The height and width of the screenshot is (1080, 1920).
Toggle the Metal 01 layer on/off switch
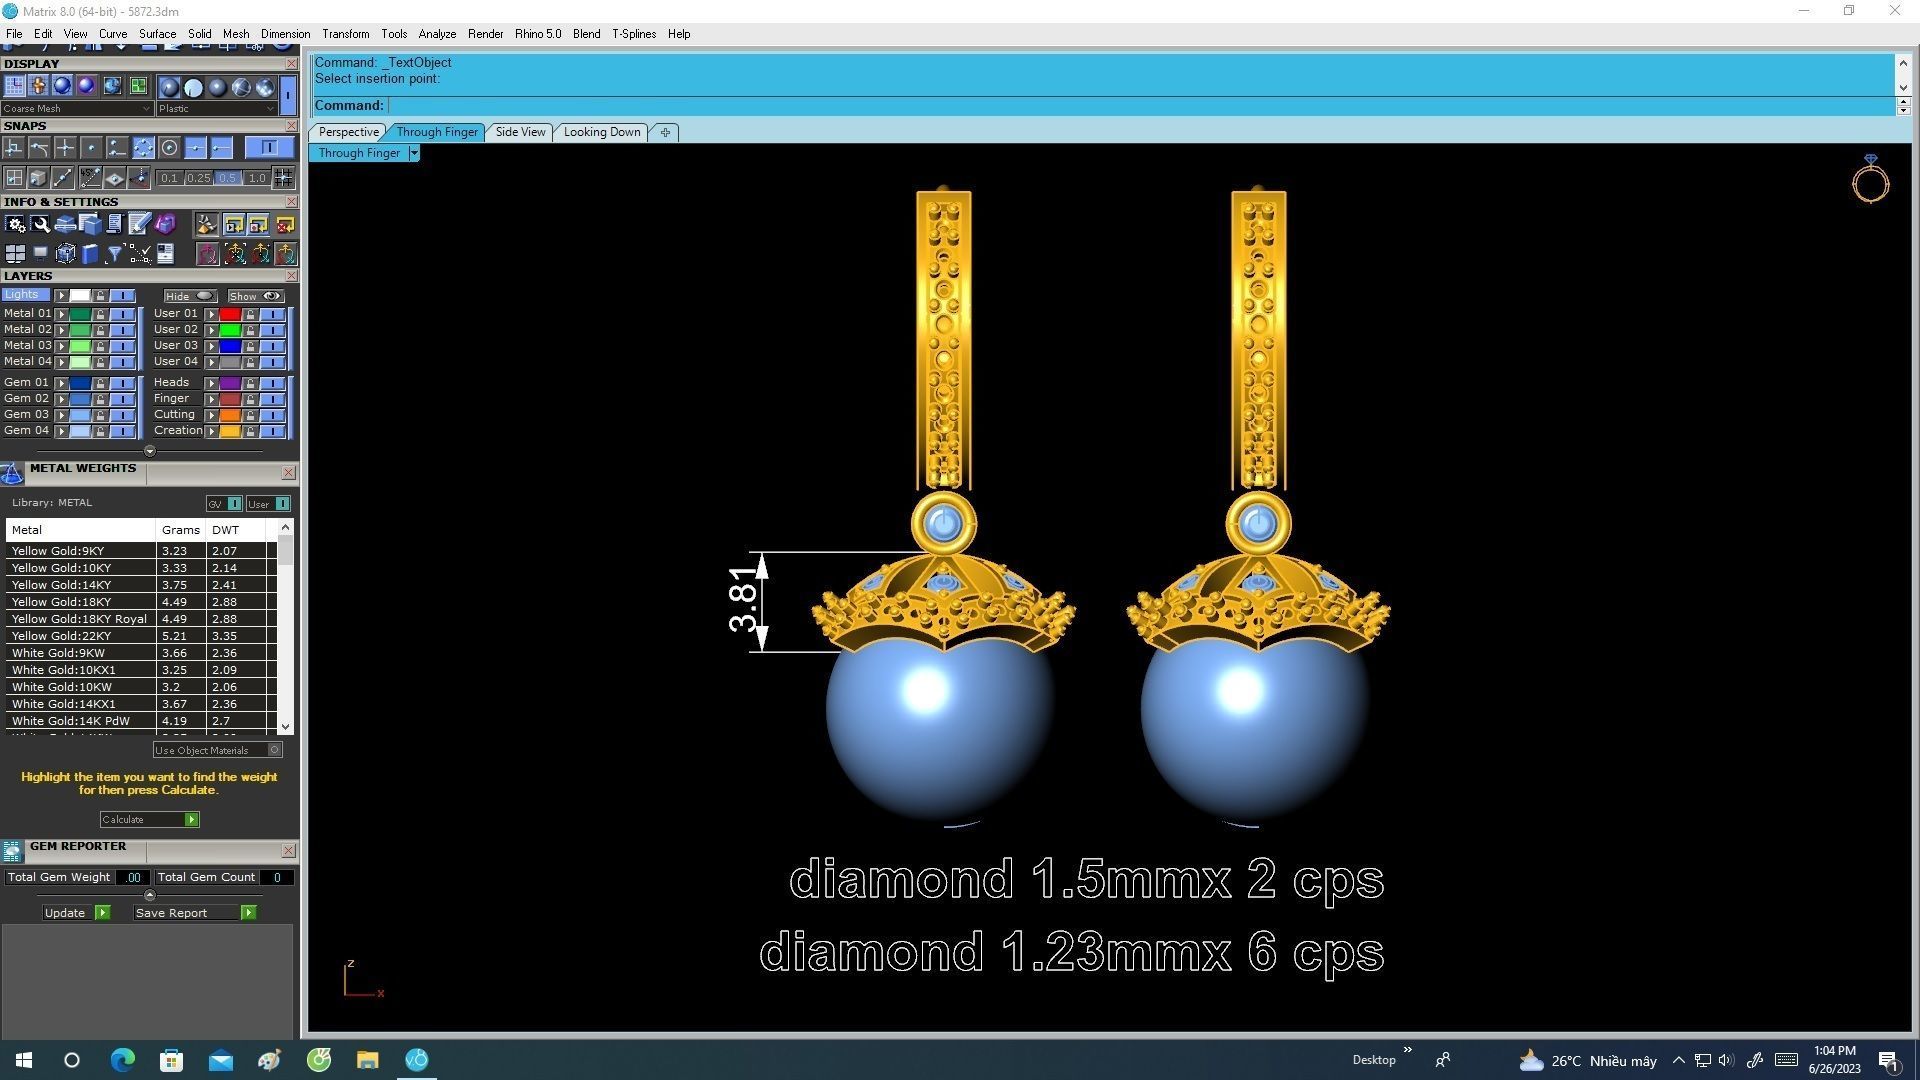click(122, 314)
